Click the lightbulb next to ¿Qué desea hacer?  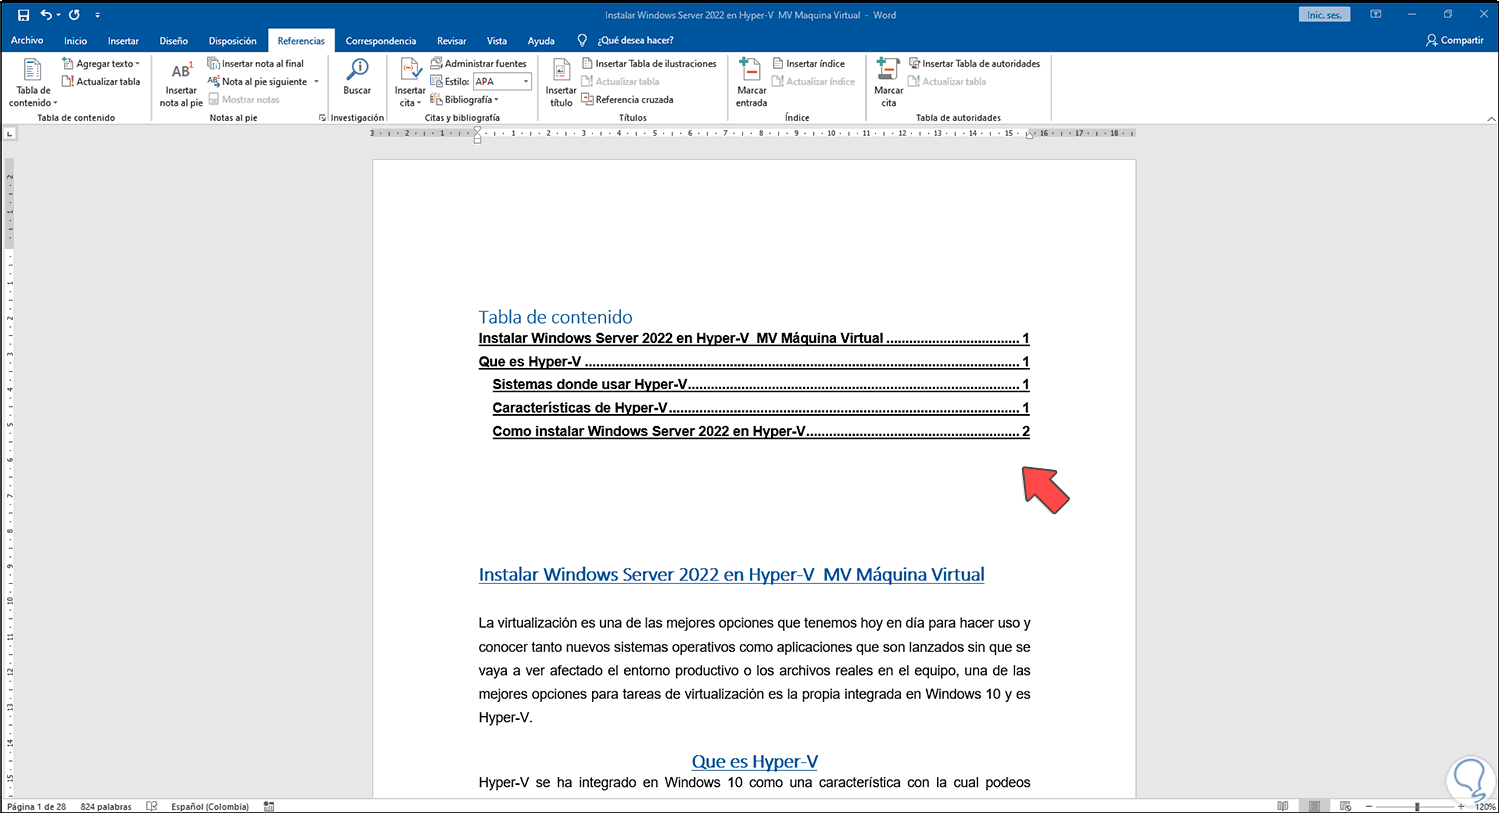tap(582, 41)
